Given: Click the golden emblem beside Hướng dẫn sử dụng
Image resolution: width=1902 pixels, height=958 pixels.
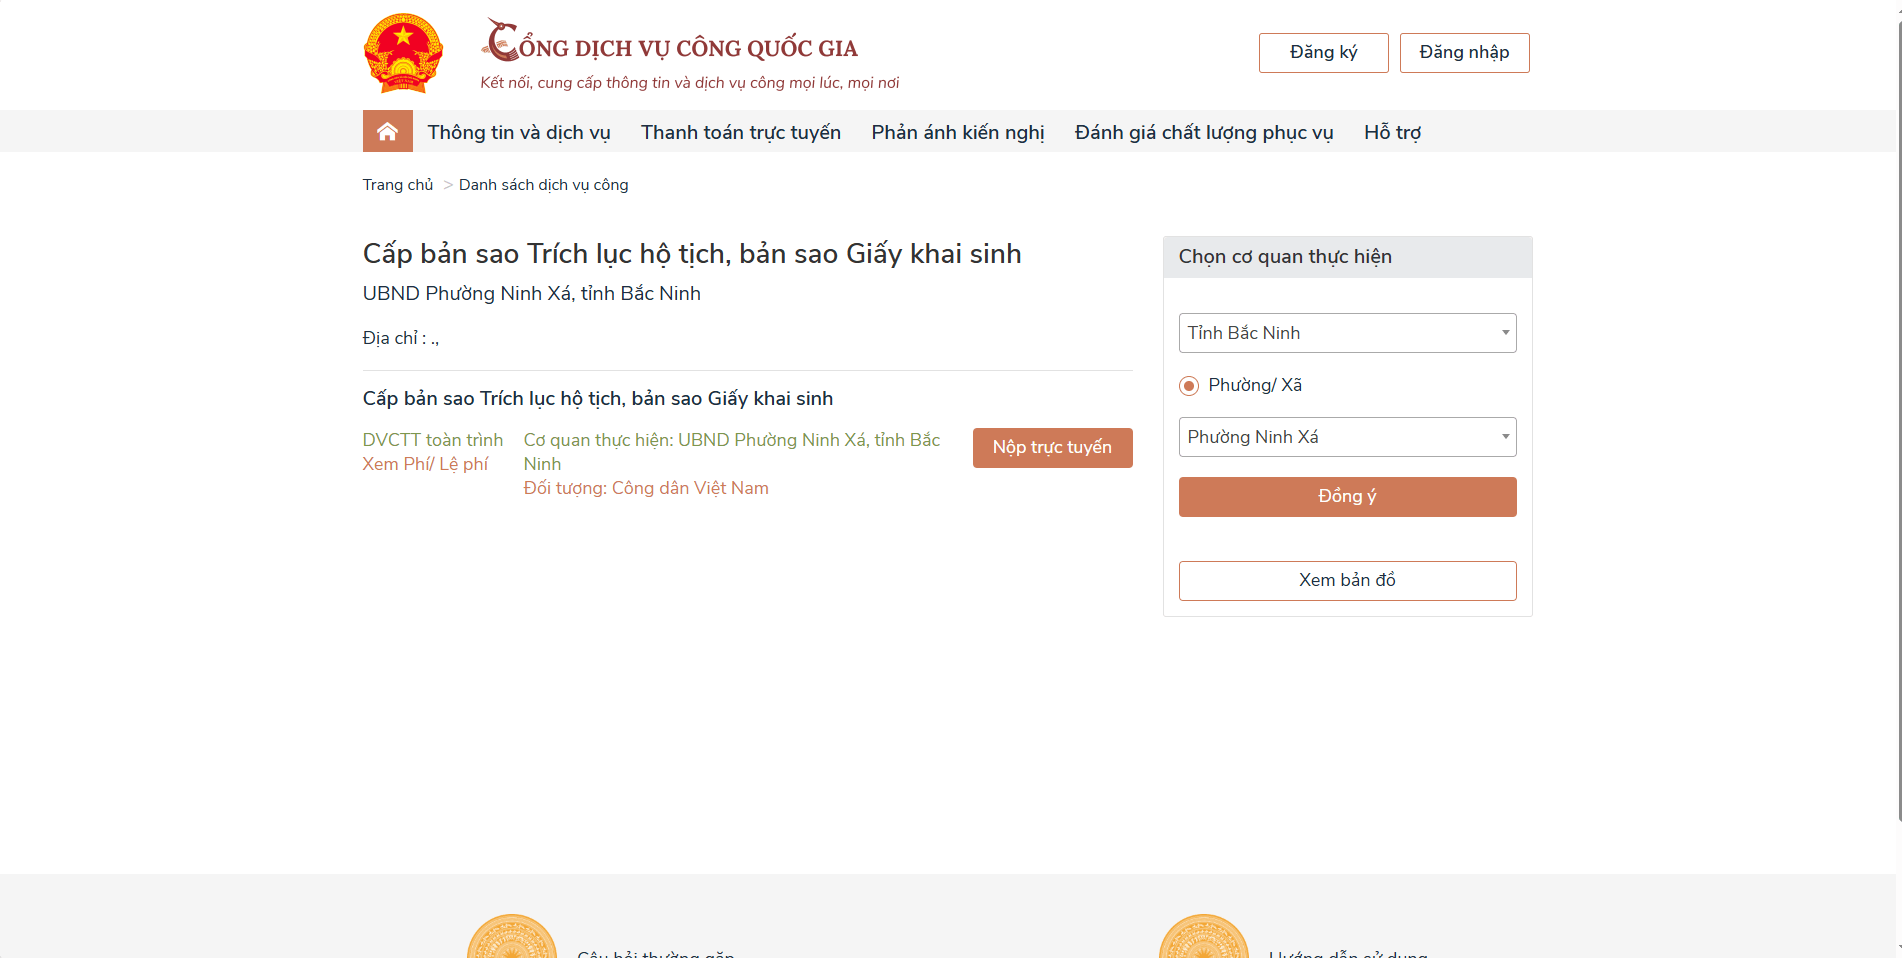Looking at the screenshot, I should coord(1204,940).
